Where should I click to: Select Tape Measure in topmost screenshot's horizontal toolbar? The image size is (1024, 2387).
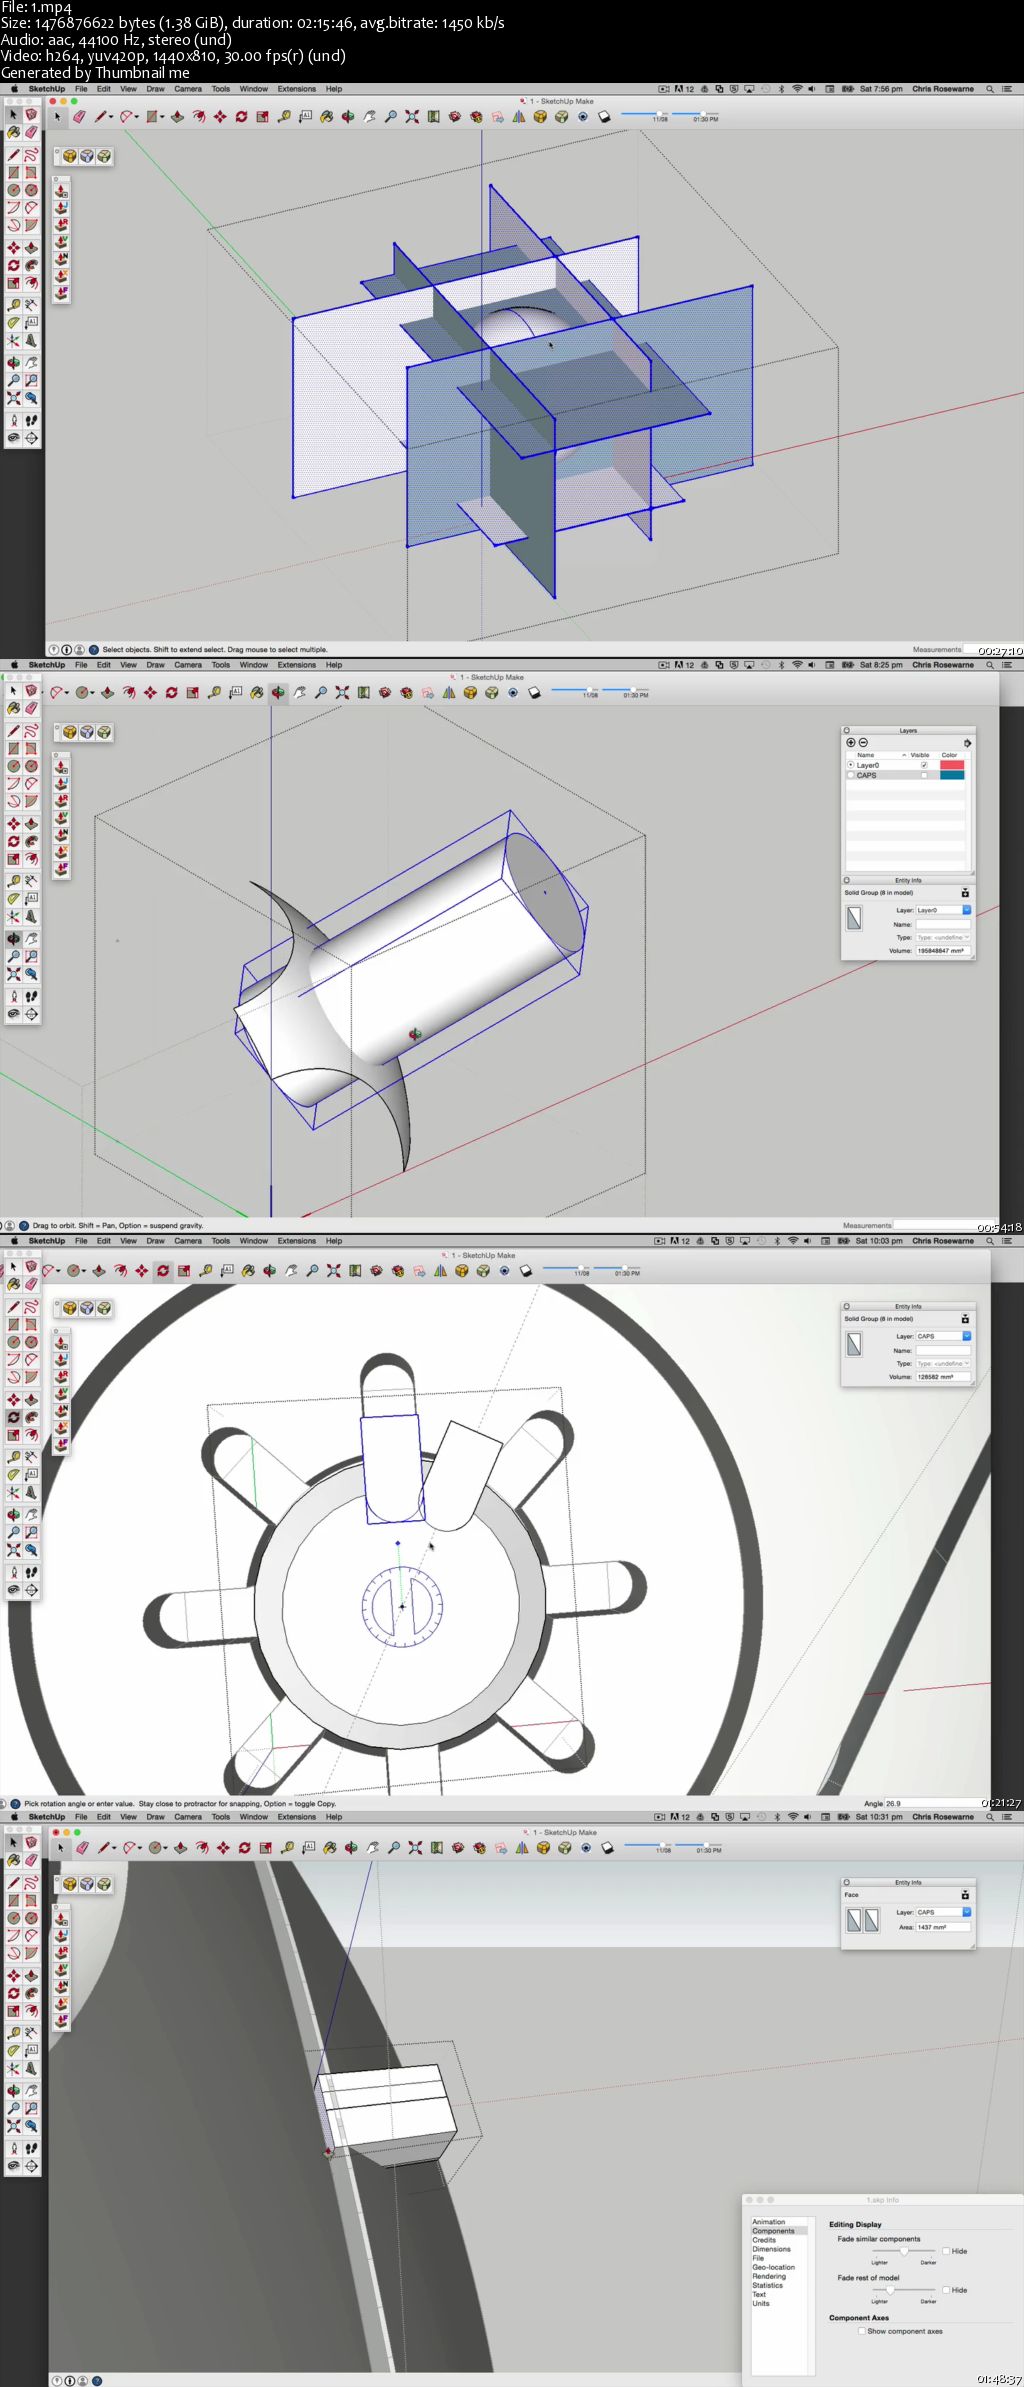[x=284, y=117]
